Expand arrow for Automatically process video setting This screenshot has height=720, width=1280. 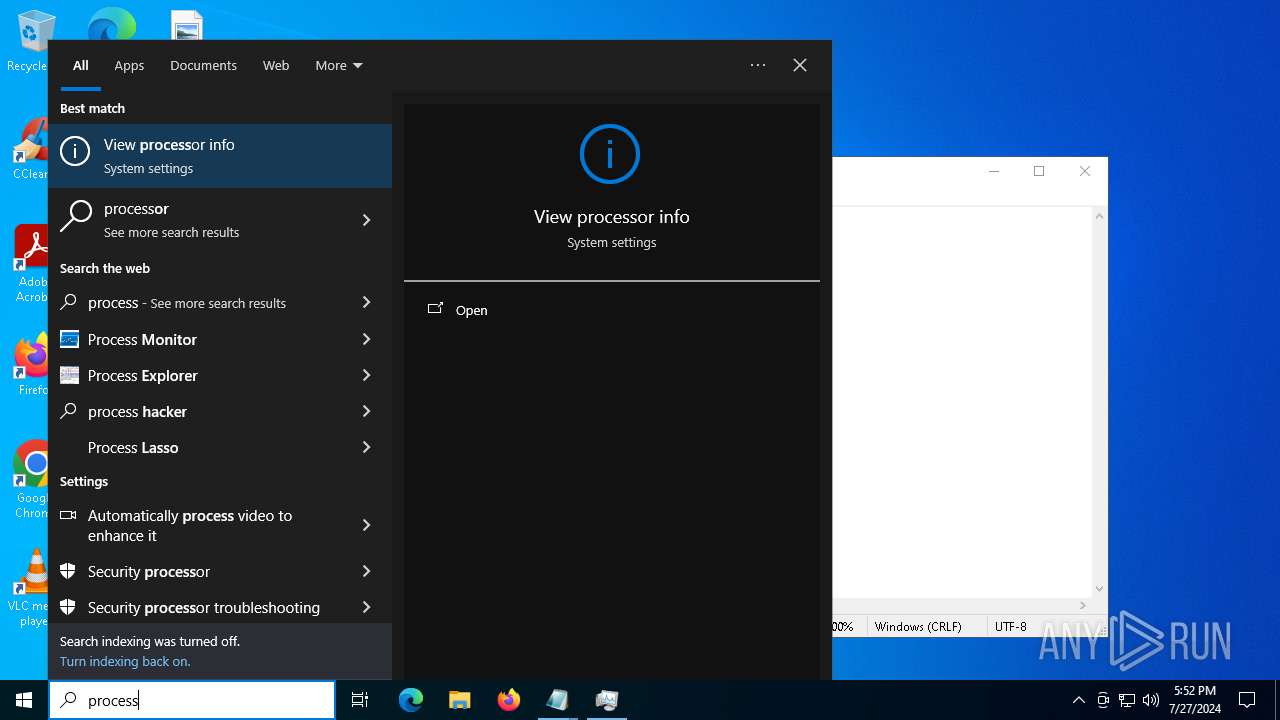pyautogui.click(x=366, y=525)
